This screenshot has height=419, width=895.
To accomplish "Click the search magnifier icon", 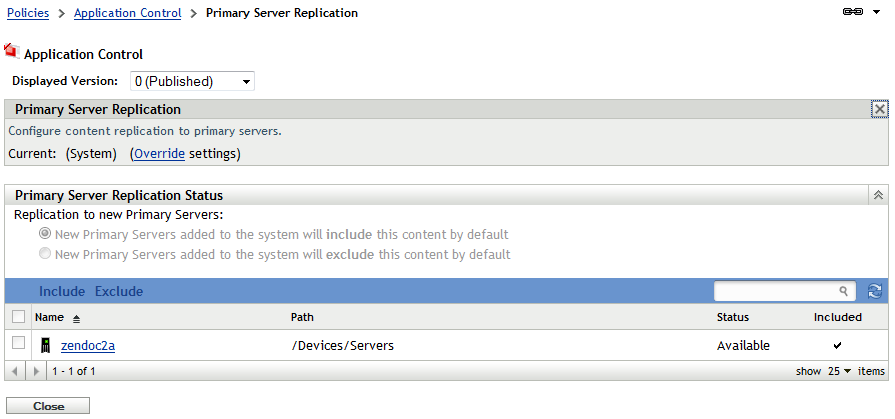I will 845,291.
